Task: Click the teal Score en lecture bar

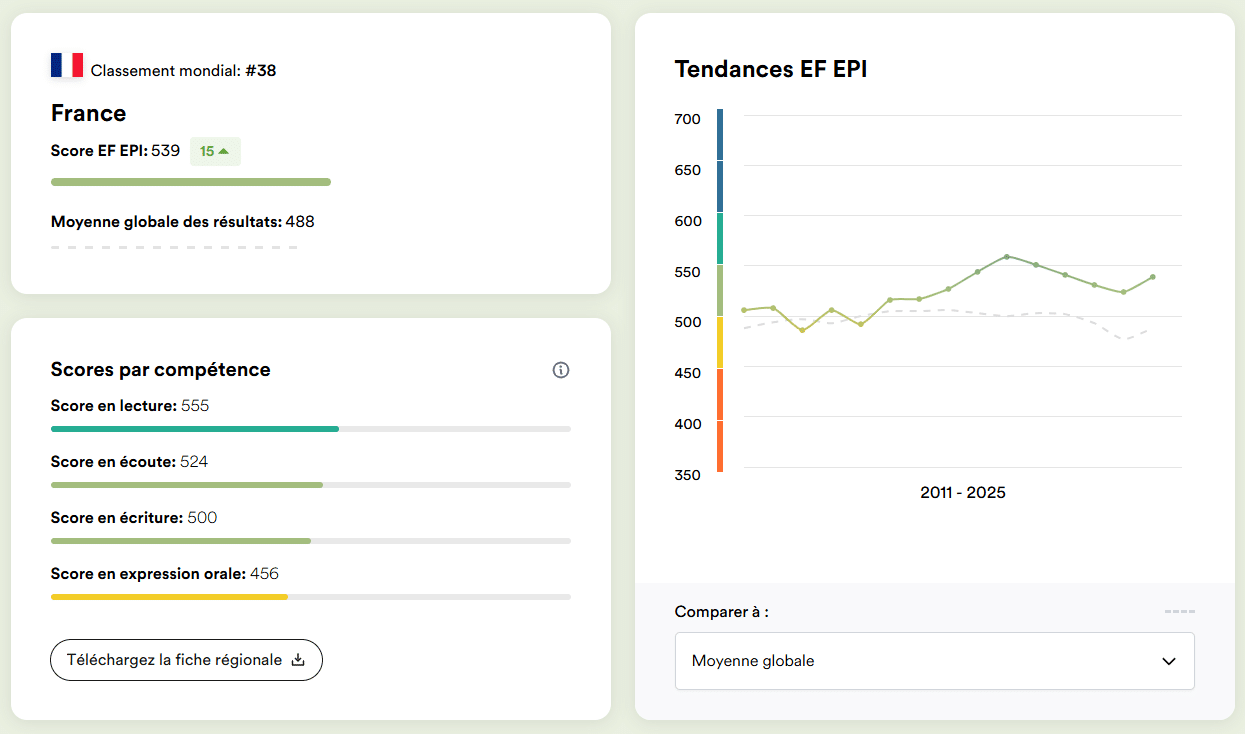Action: [195, 429]
